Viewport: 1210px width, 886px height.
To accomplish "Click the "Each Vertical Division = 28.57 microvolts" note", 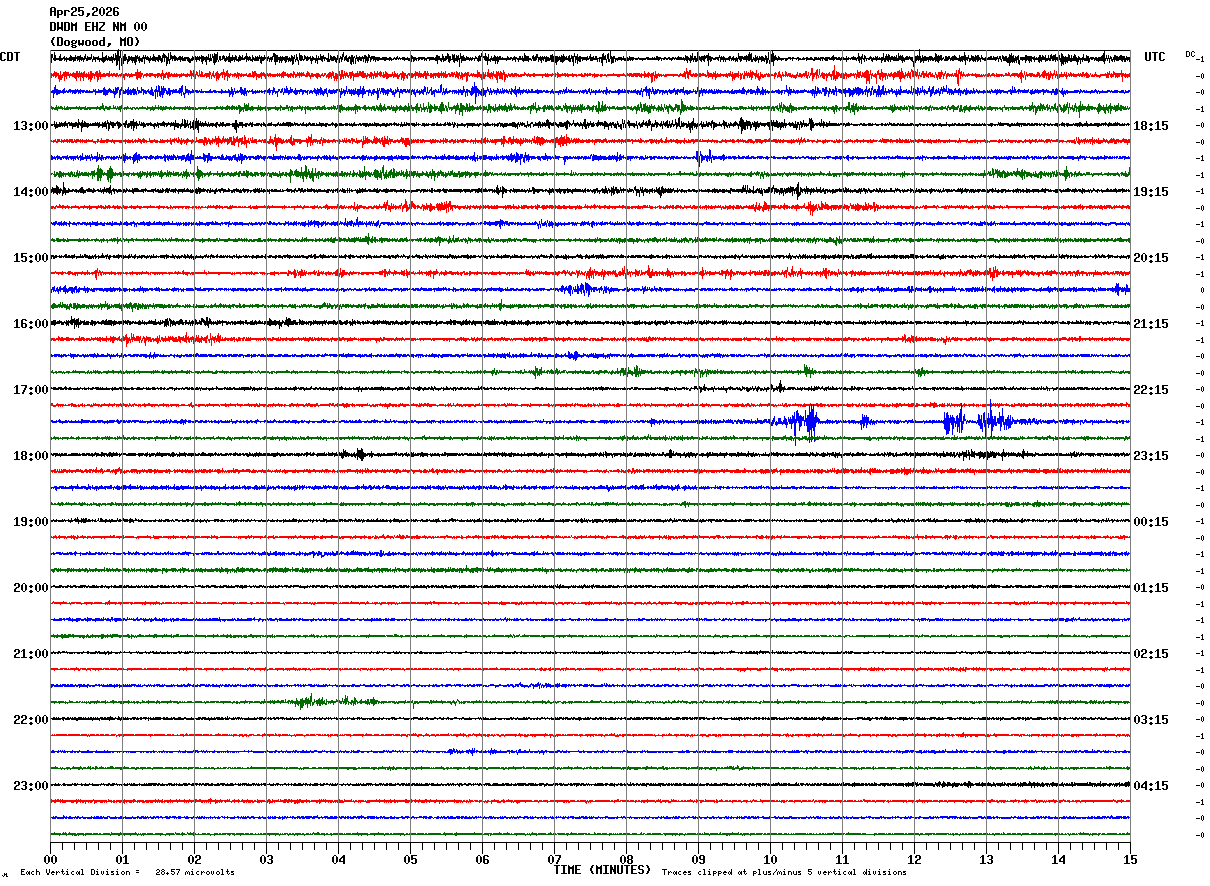I will tap(128, 873).
